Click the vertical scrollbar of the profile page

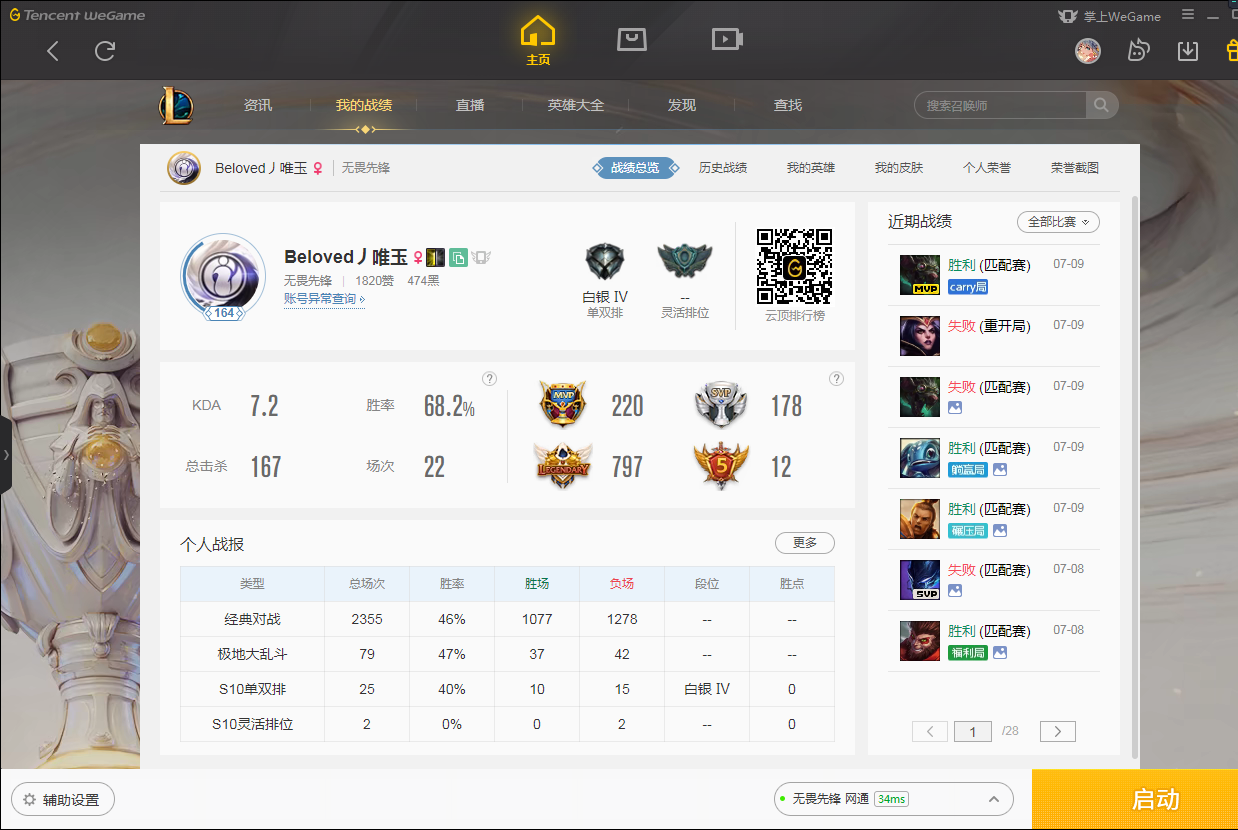[1135, 475]
